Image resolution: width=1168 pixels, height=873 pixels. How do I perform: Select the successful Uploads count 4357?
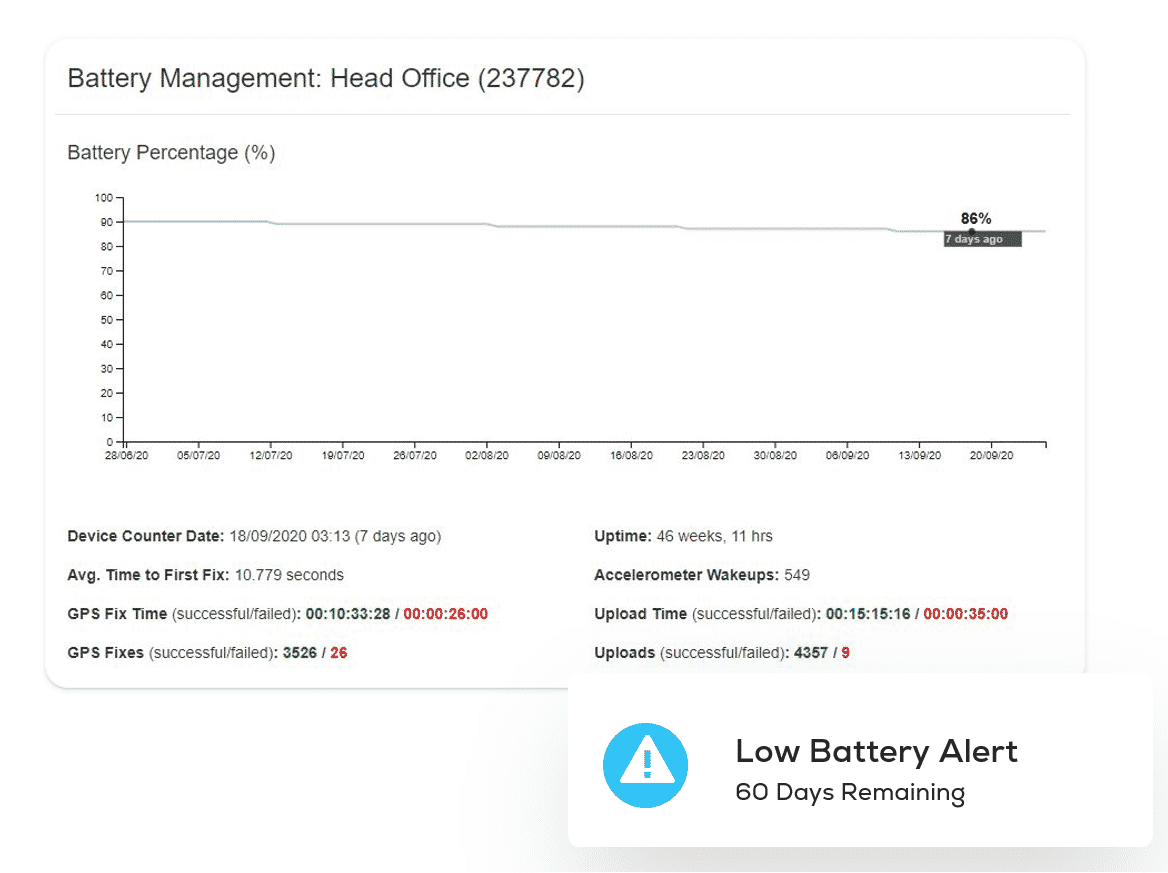810,653
